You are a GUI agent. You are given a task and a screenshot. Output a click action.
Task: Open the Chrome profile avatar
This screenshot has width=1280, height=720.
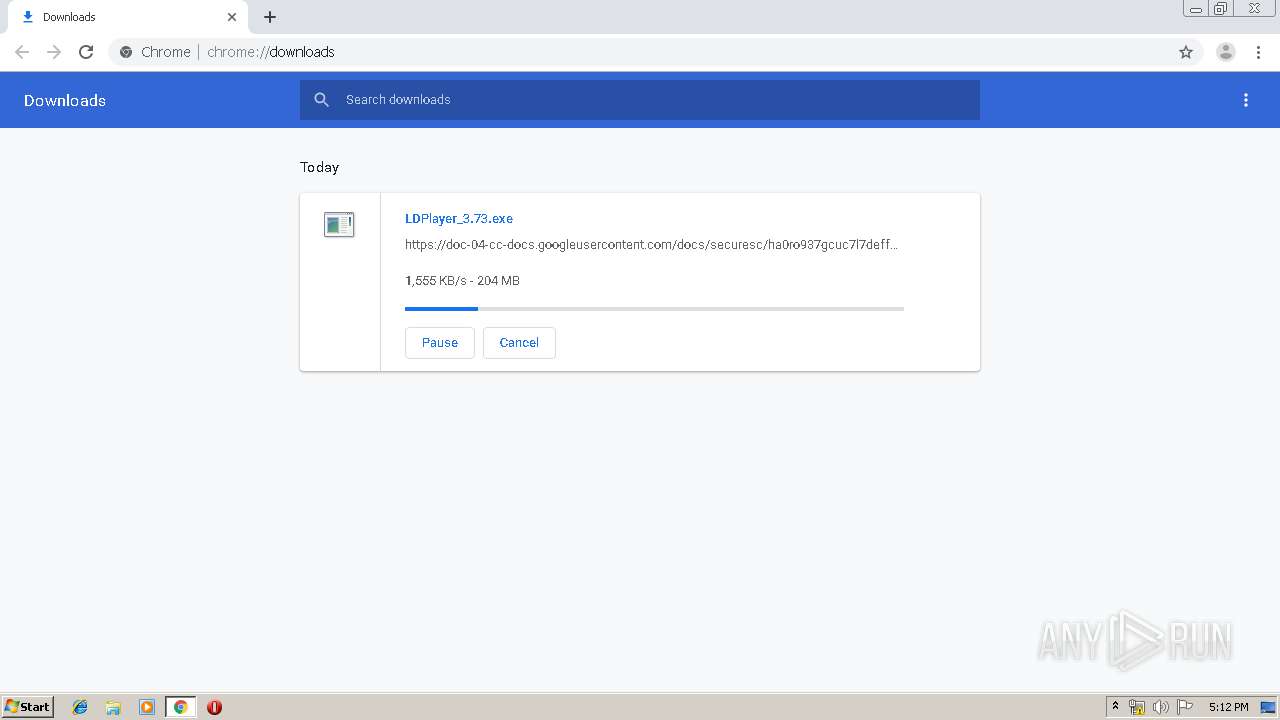tap(1226, 52)
